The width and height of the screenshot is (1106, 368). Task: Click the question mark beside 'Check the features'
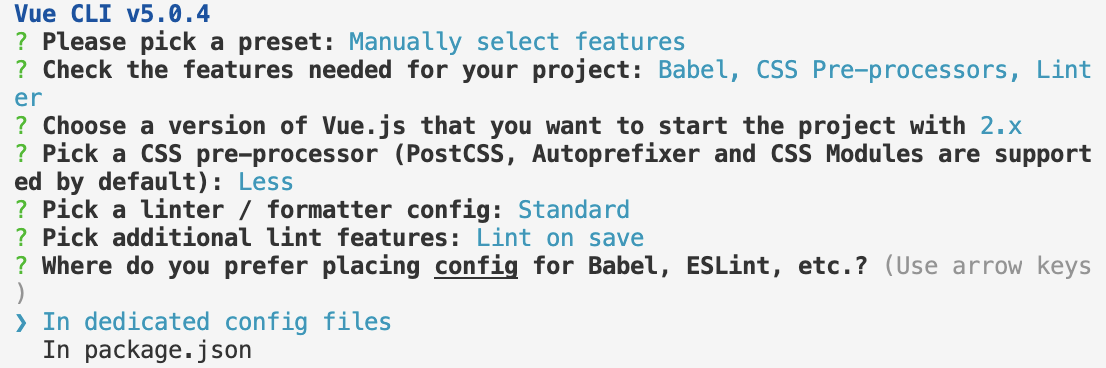(x=22, y=70)
